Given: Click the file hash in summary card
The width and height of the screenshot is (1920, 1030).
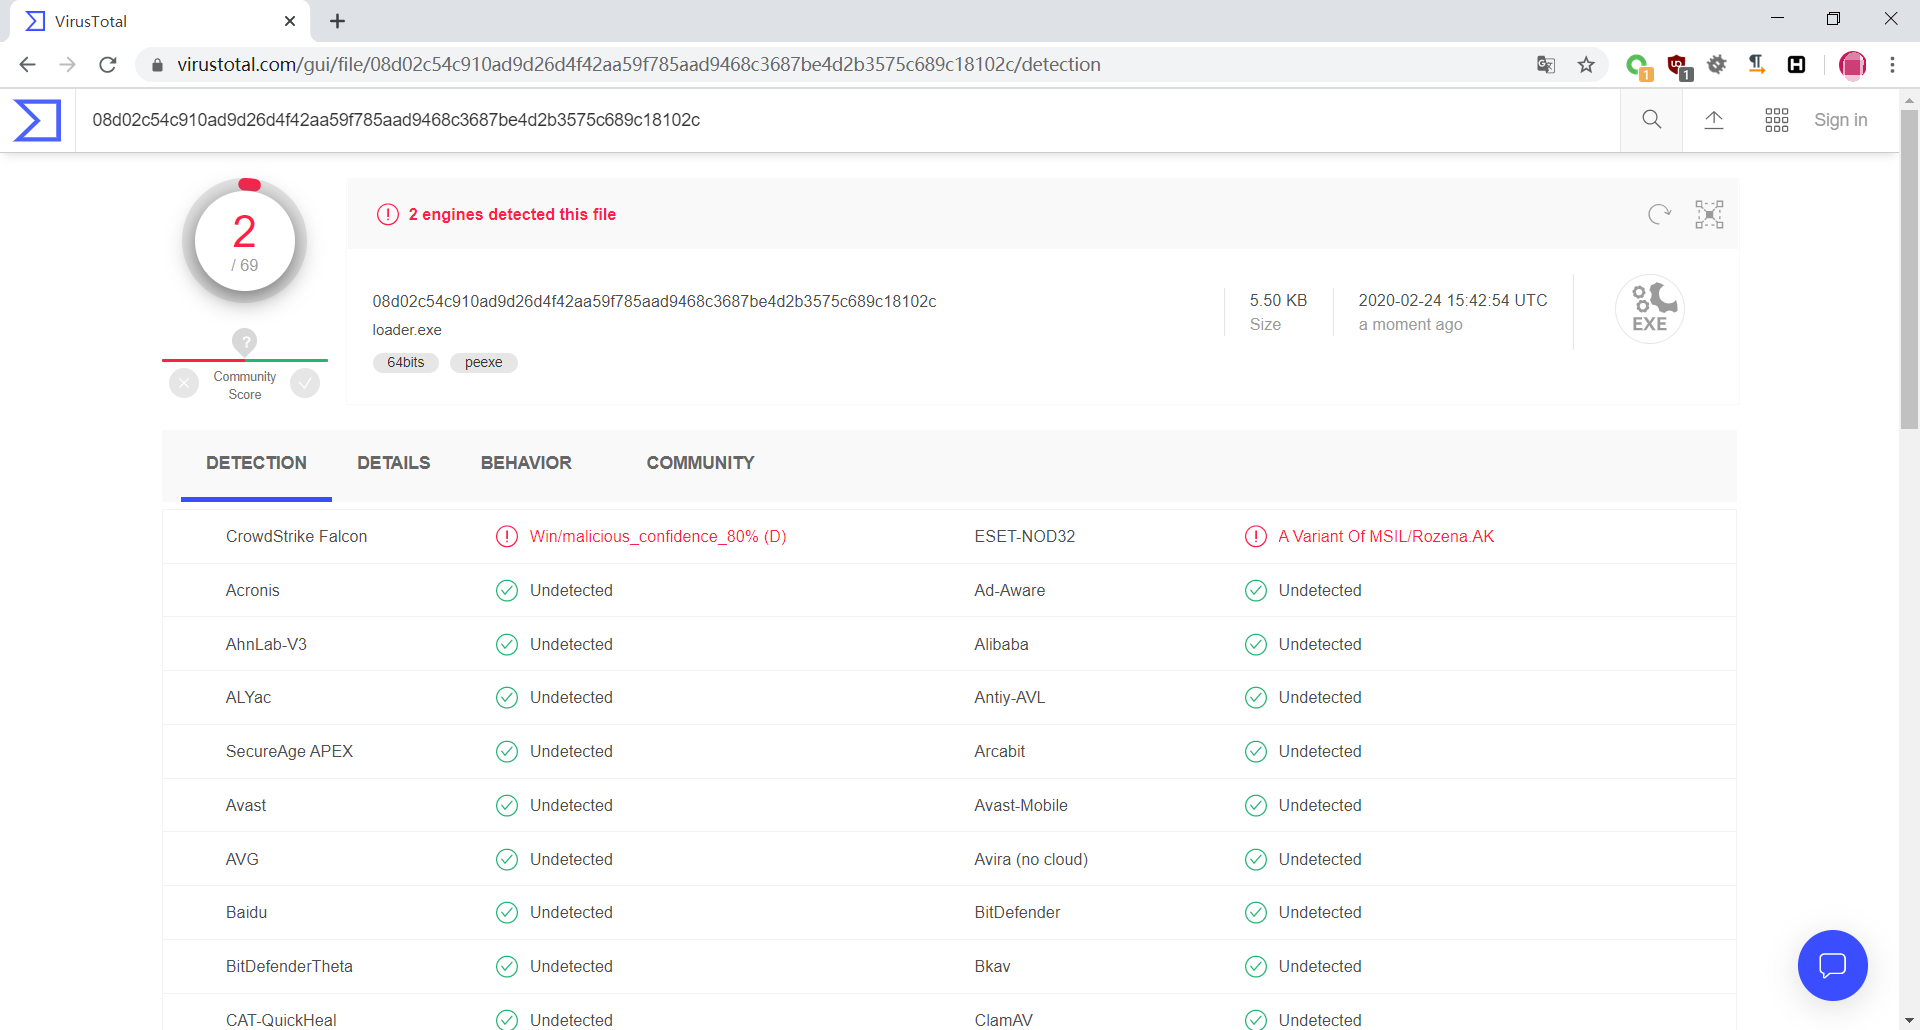Looking at the screenshot, I should pyautogui.click(x=654, y=301).
